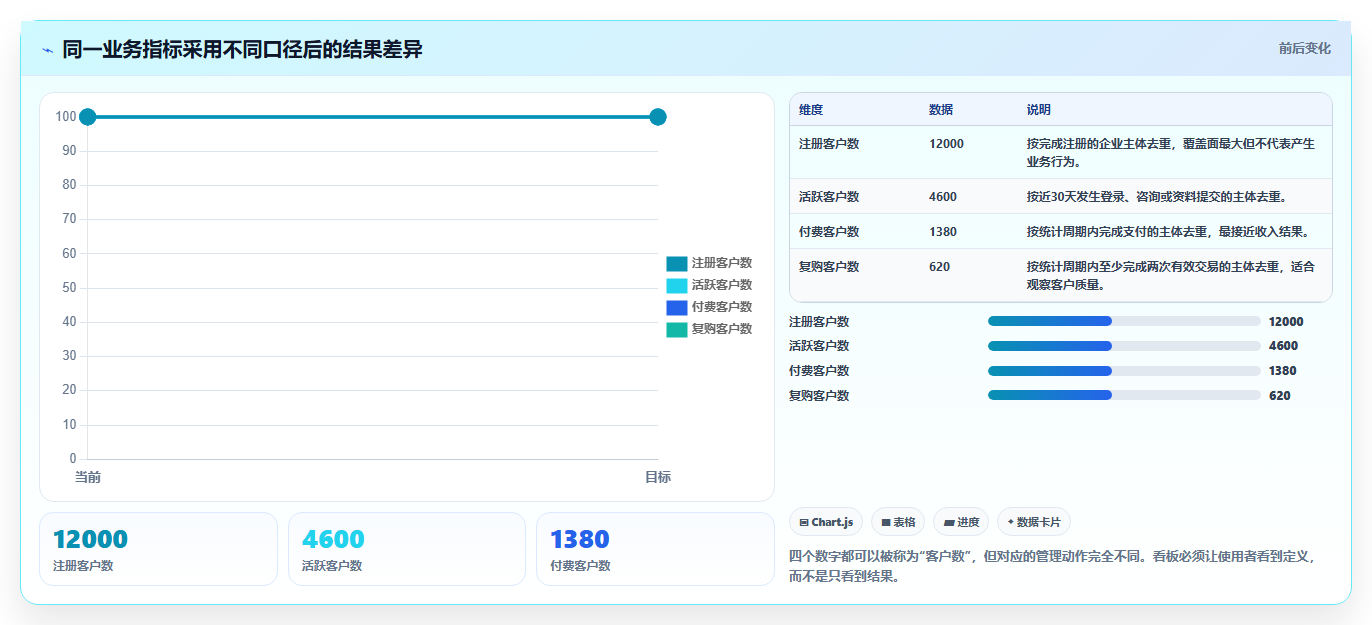Click the 进度 tag chip
The image size is (1372, 625).
pos(961,522)
